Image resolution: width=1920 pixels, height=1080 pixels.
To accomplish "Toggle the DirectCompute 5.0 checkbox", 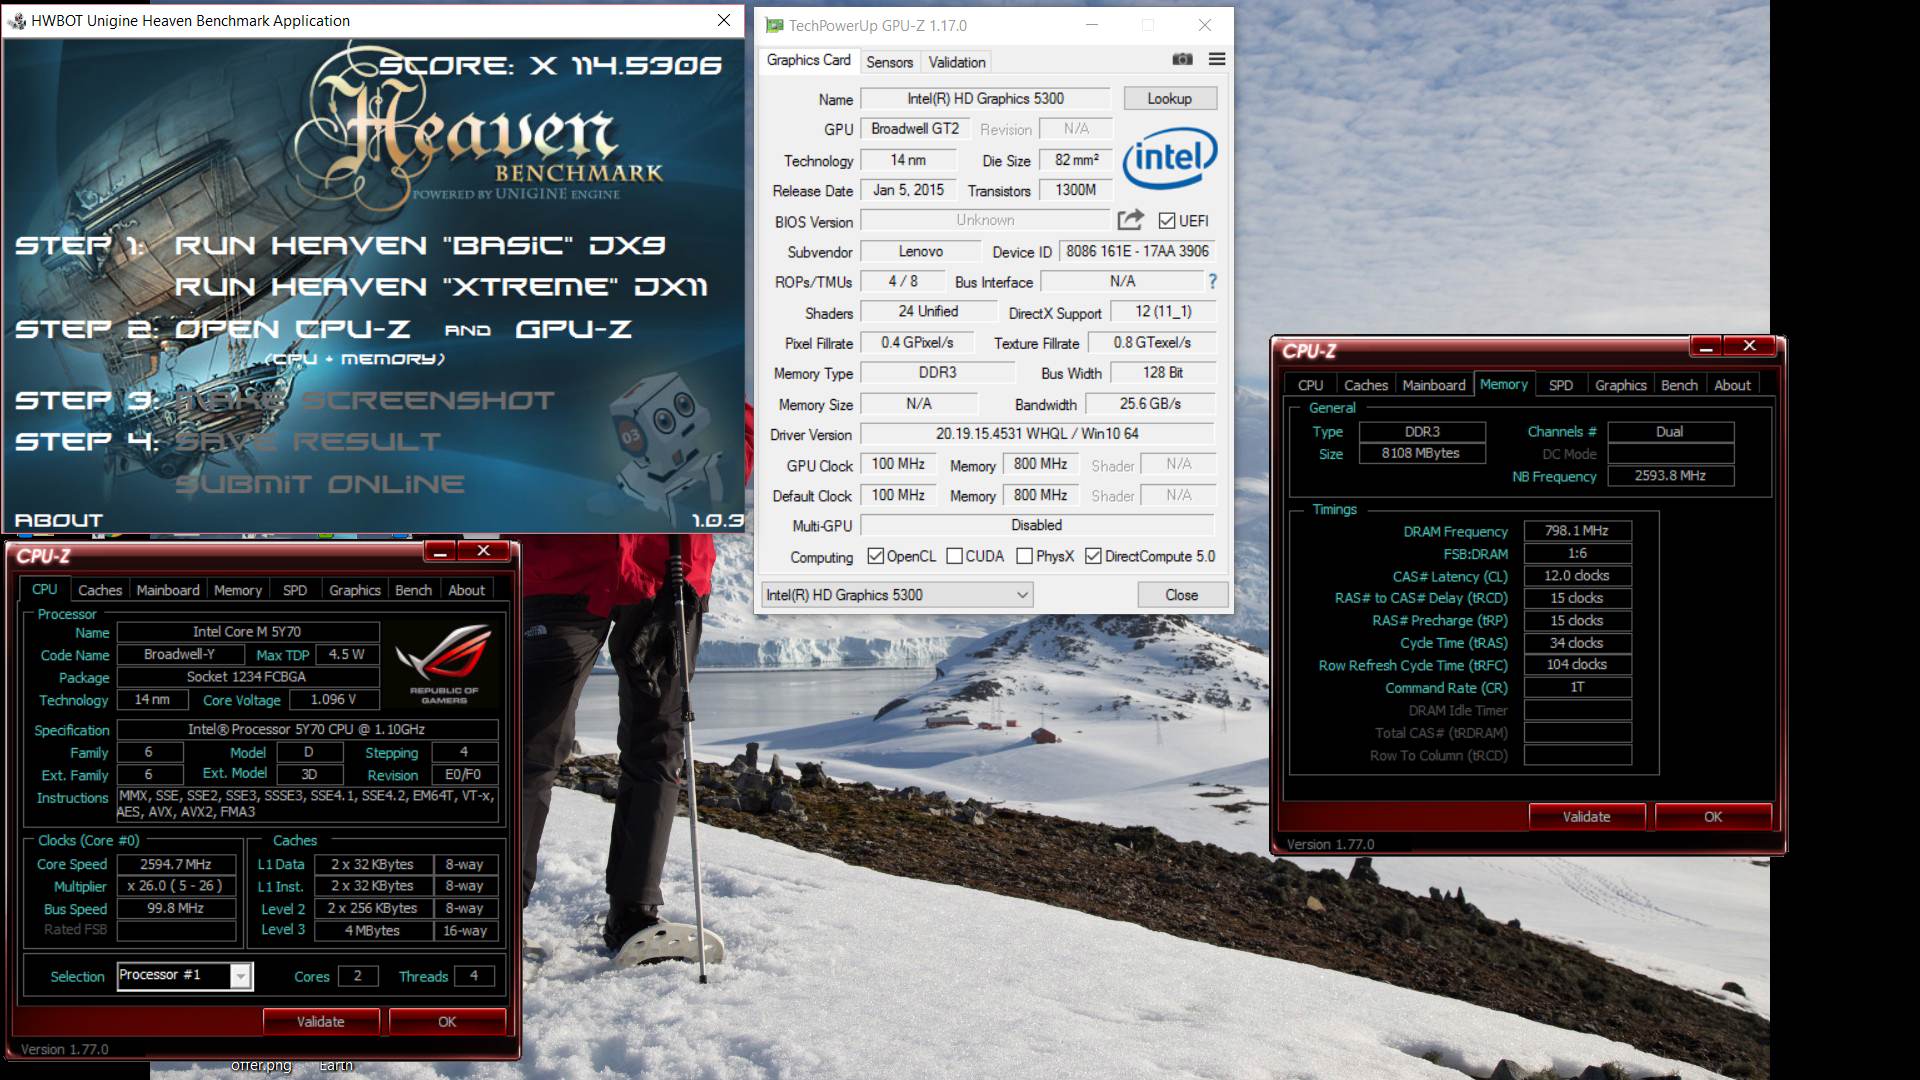I will click(x=1093, y=556).
